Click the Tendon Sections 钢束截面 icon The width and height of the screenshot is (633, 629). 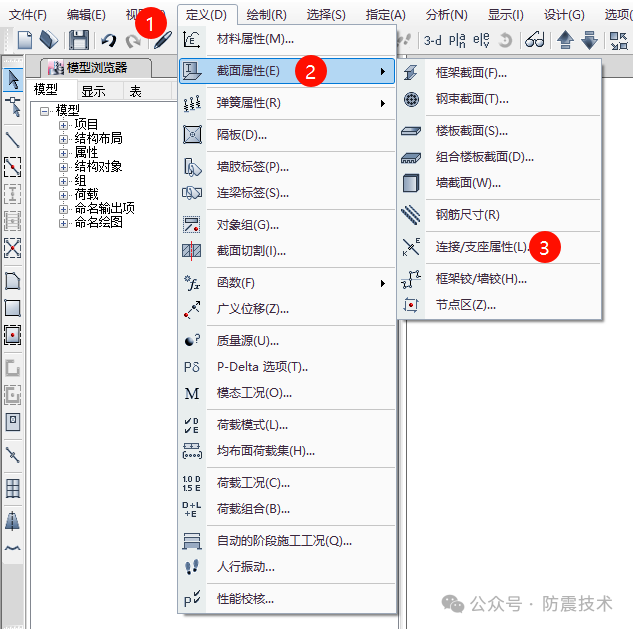[411, 99]
